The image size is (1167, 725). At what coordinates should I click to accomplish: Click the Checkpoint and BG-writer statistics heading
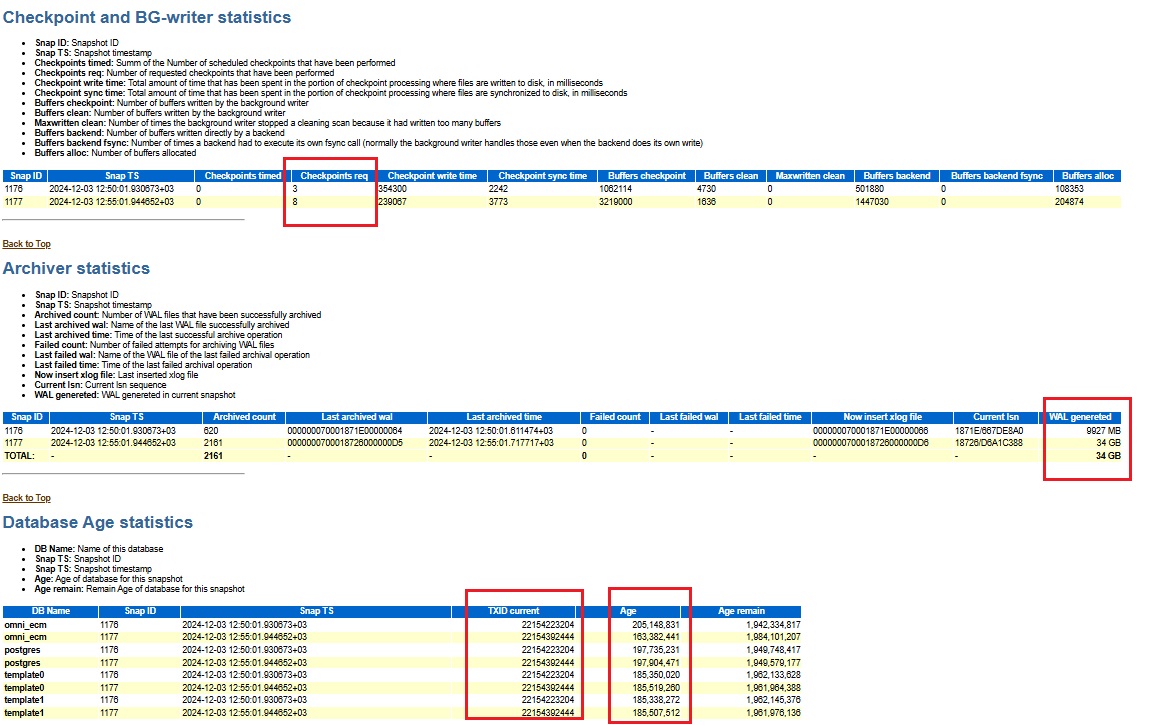[147, 17]
